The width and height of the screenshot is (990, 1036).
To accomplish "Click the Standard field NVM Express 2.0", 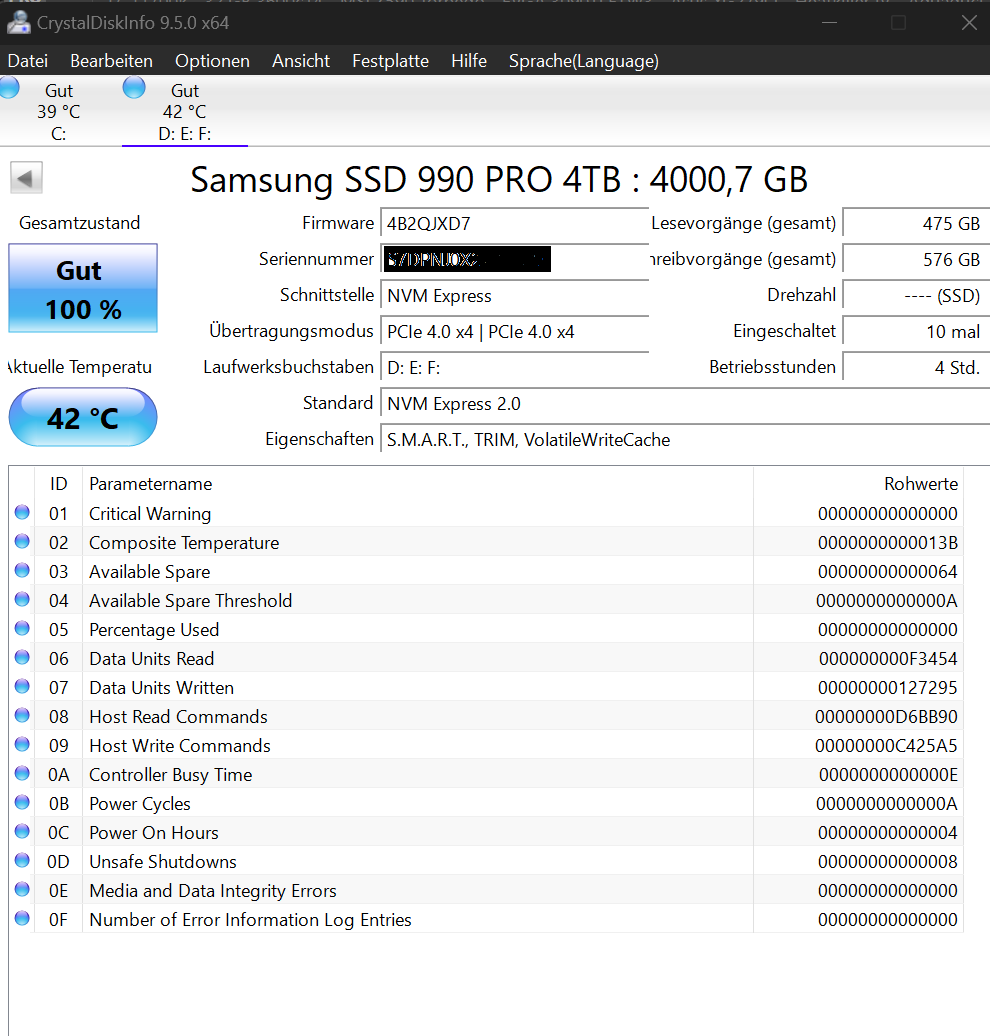I will tap(685, 403).
